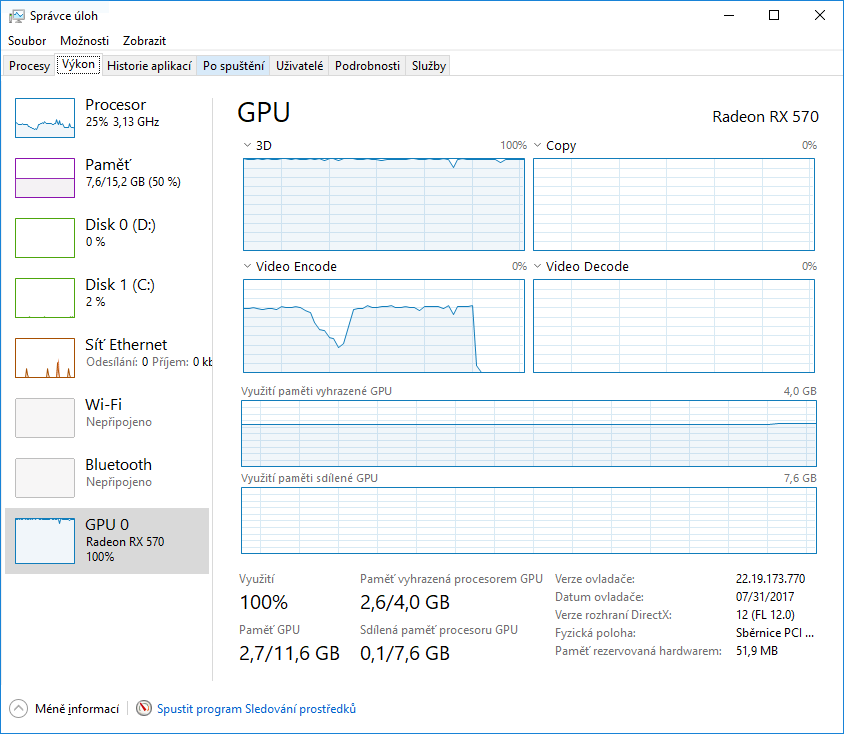The image size is (844, 734).
Task: Open the Copy engine dropdown
Action: pos(538,146)
